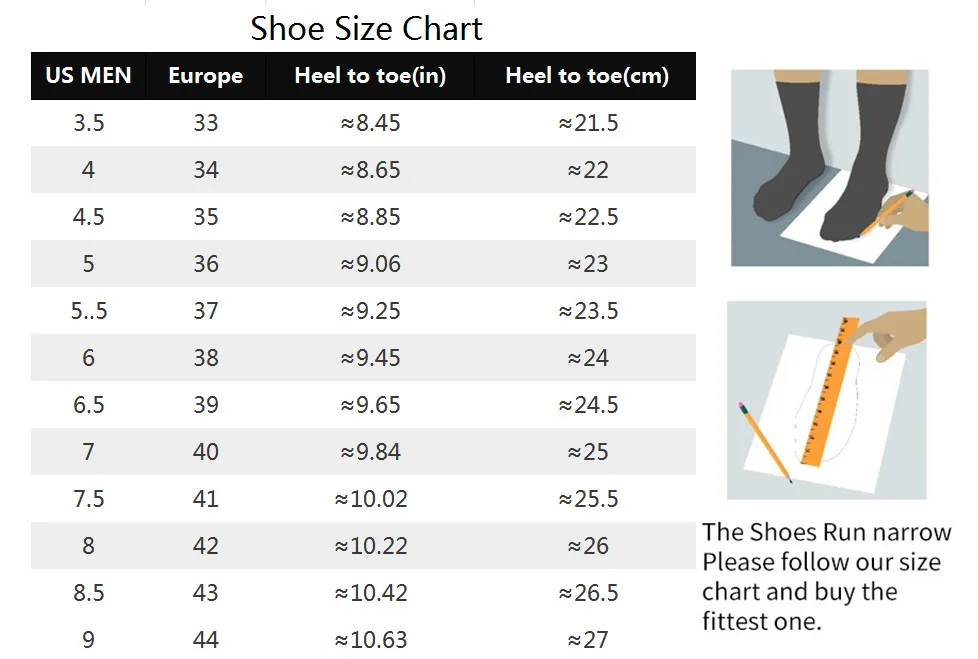Click the Europe size 42 cell
978x659 pixels.
point(206,546)
